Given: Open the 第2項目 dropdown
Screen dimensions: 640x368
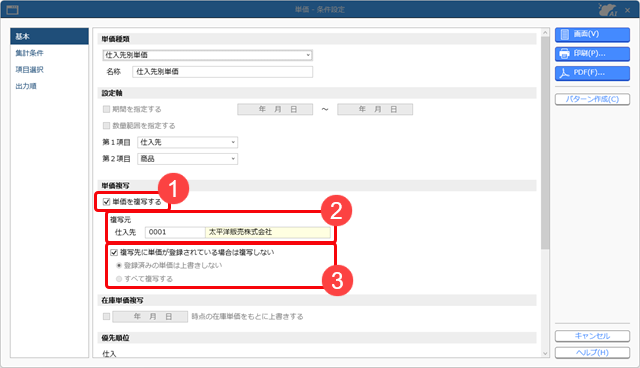Looking at the screenshot, I should point(187,159).
